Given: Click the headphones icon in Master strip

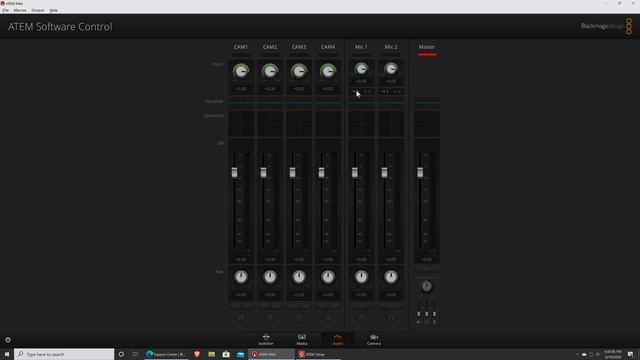Looking at the screenshot, I should 427,322.
